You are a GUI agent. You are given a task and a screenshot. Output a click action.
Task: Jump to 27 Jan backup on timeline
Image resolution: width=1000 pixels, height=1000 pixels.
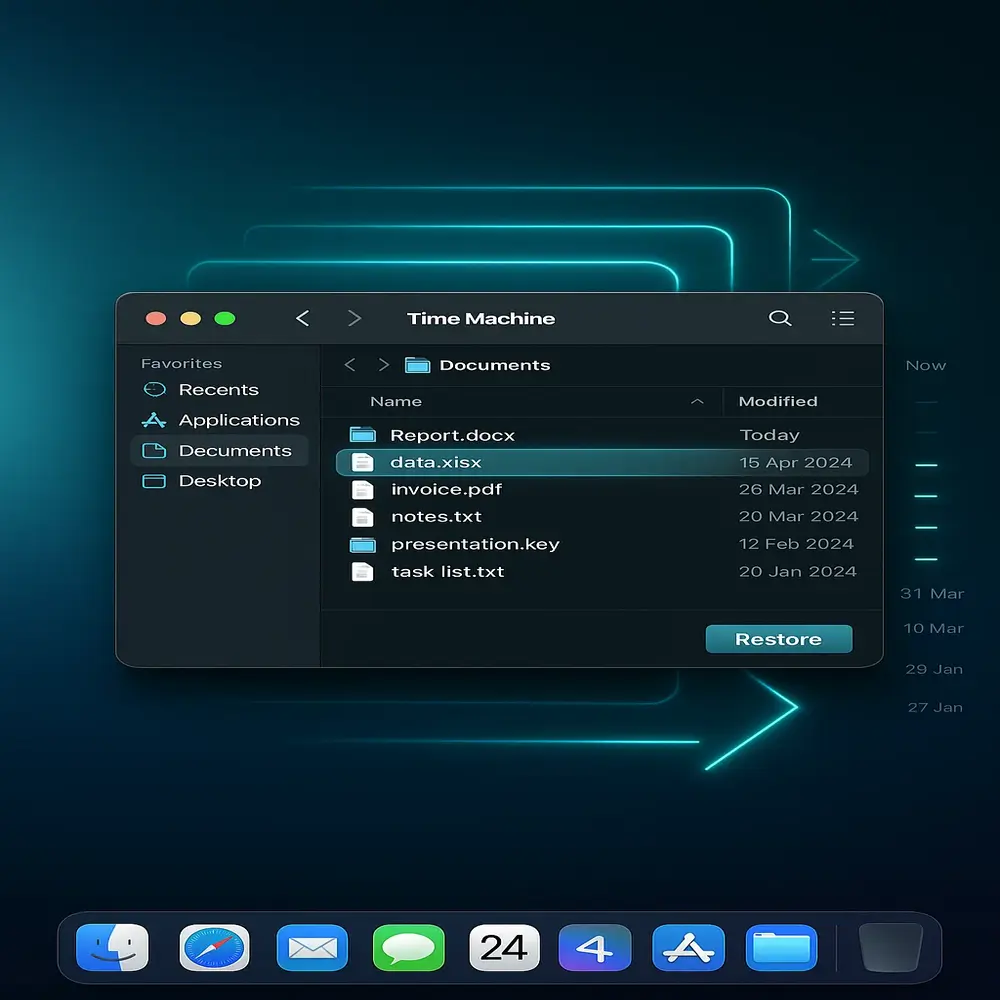[x=935, y=708]
